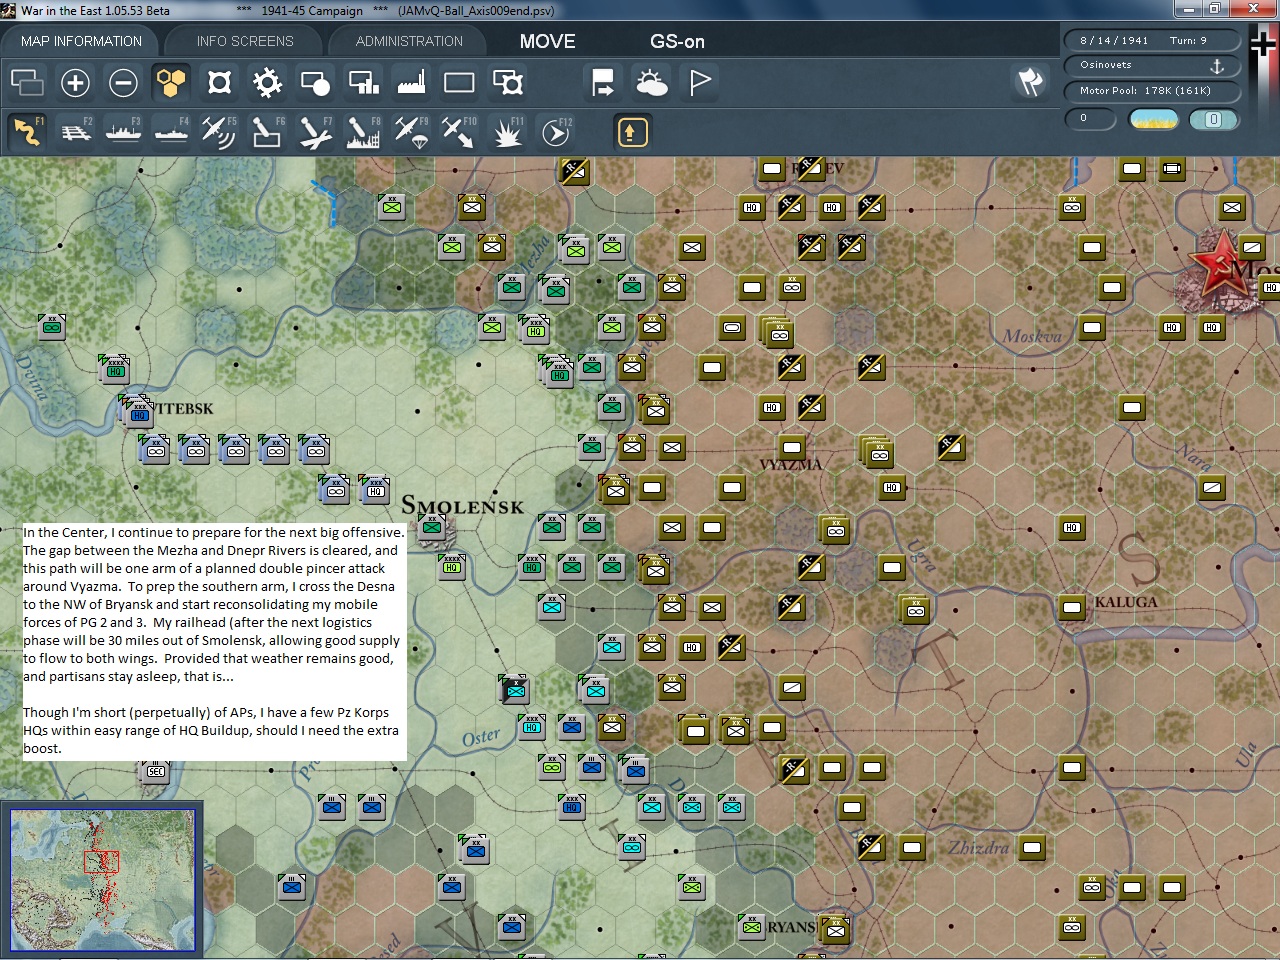Select F5 air recon mode icon
1280x960 pixels.
(219, 132)
